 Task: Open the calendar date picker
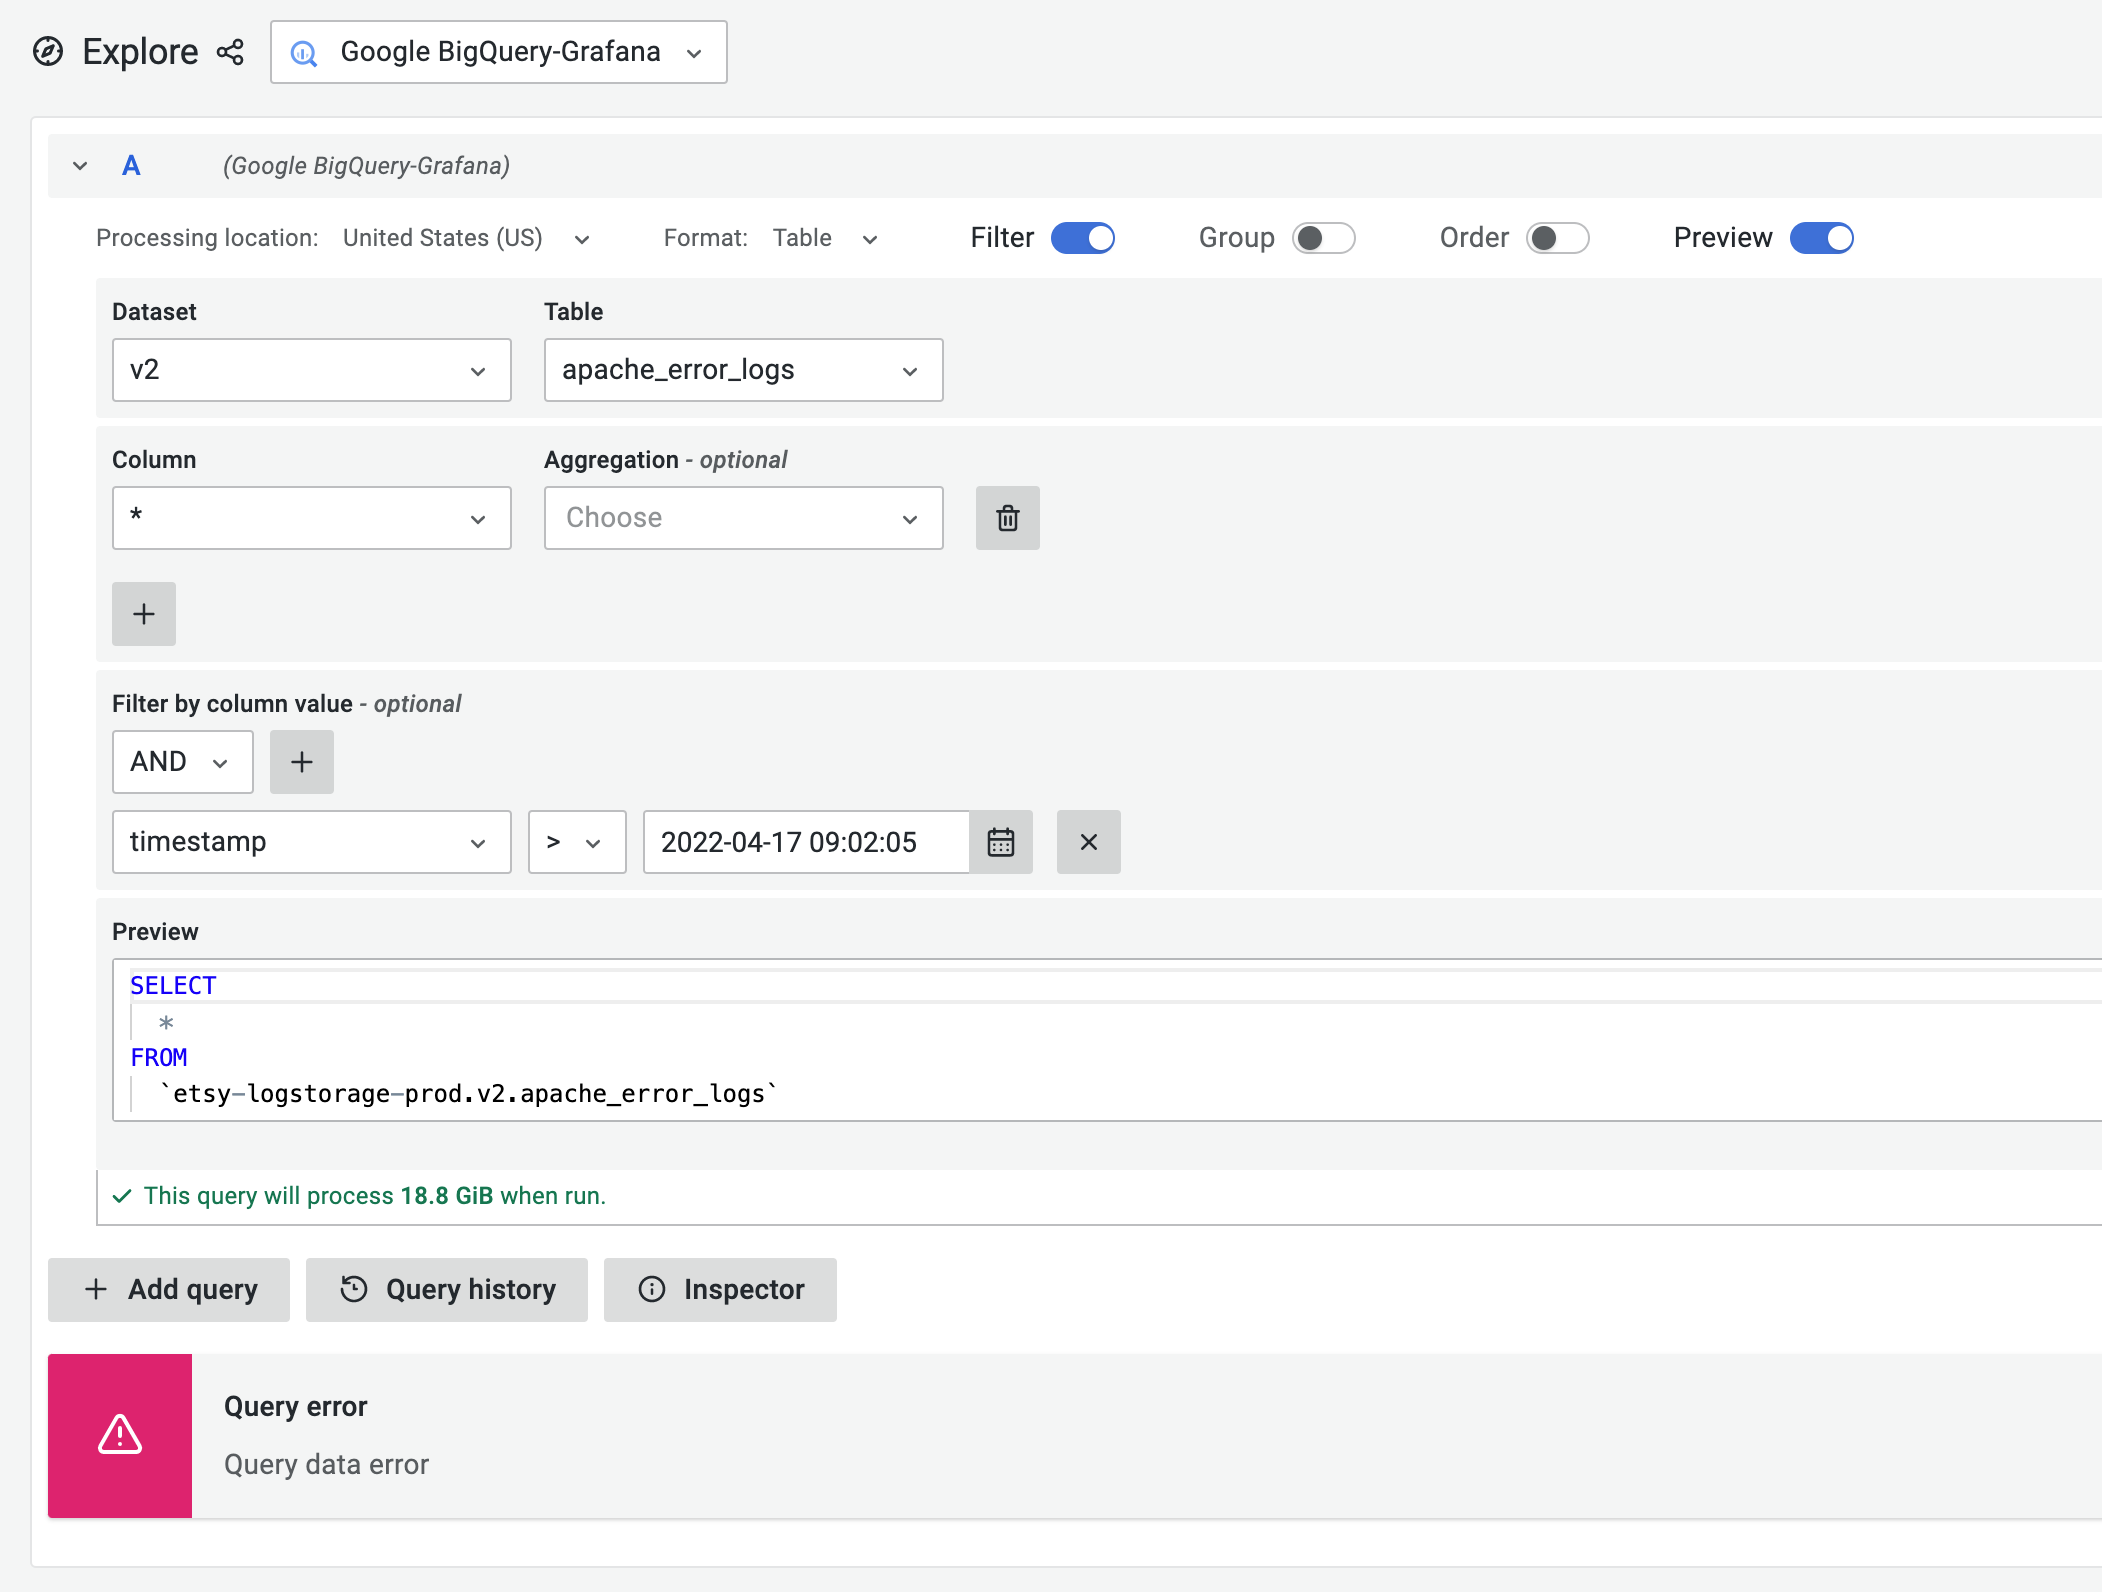pos(1001,842)
